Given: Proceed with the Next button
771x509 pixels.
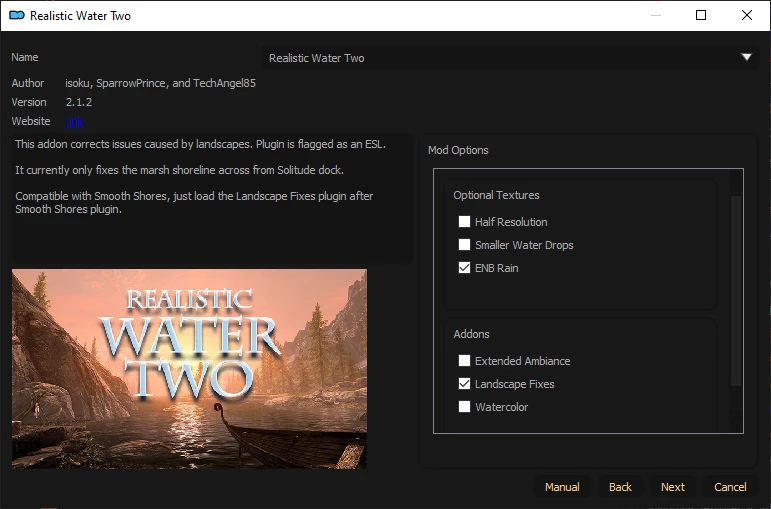Looking at the screenshot, I should pyautogui.click(x=673, y=487).
